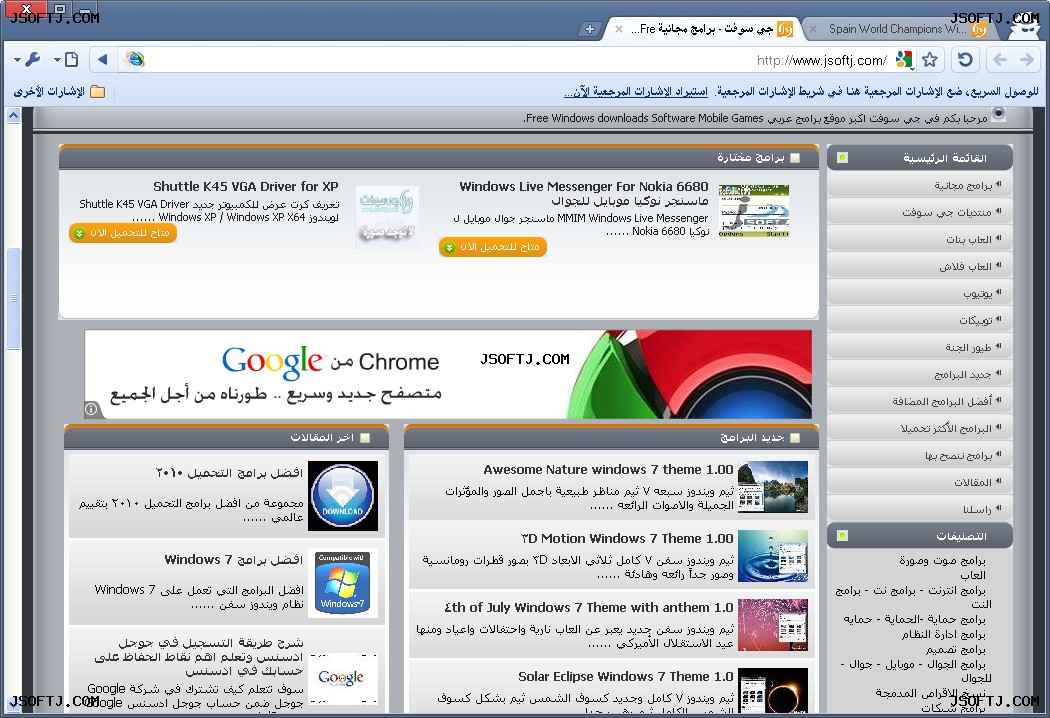Close the jsoftj Fre... tab
This screenshot has width=1050, height=718.
pos(619,29)
